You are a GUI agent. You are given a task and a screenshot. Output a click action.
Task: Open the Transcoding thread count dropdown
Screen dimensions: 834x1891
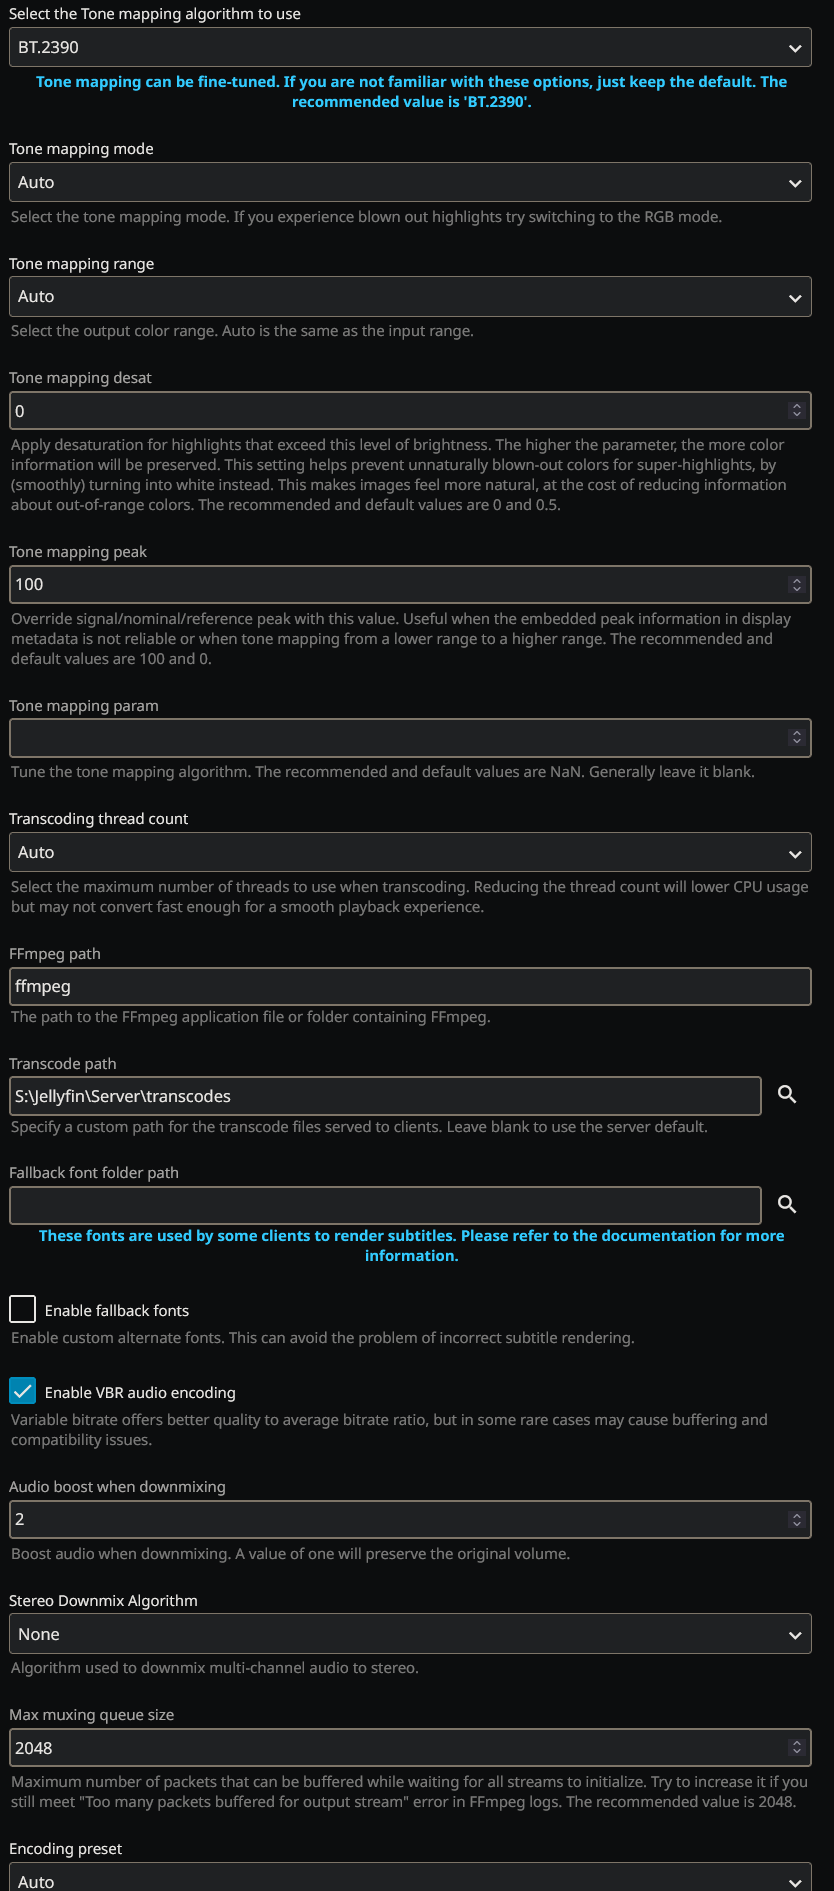410,852
